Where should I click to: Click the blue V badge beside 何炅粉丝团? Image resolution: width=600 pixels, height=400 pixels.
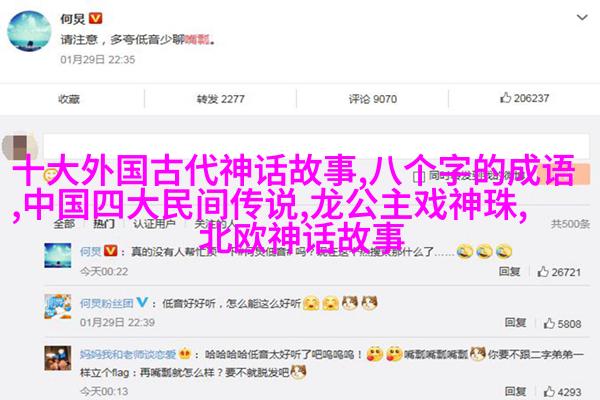click(x=142, y=302)
